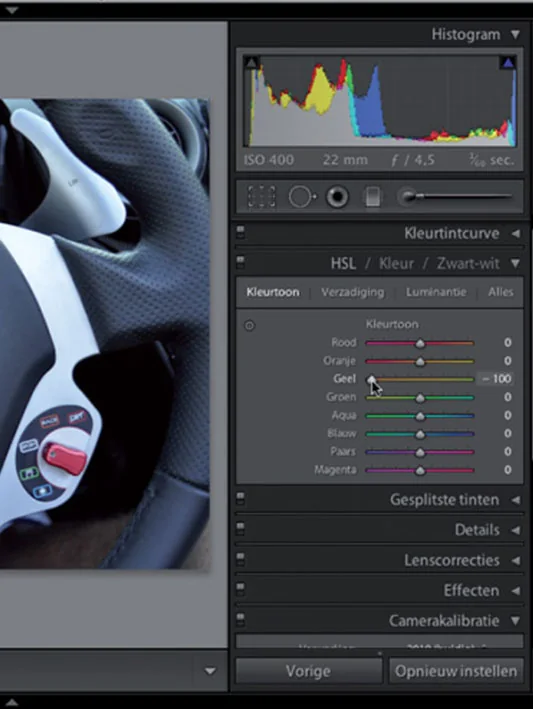Click the Geel hue slider handle
Image resolution: width=533 pixels, height=709 pixels.
coord(371,380)
